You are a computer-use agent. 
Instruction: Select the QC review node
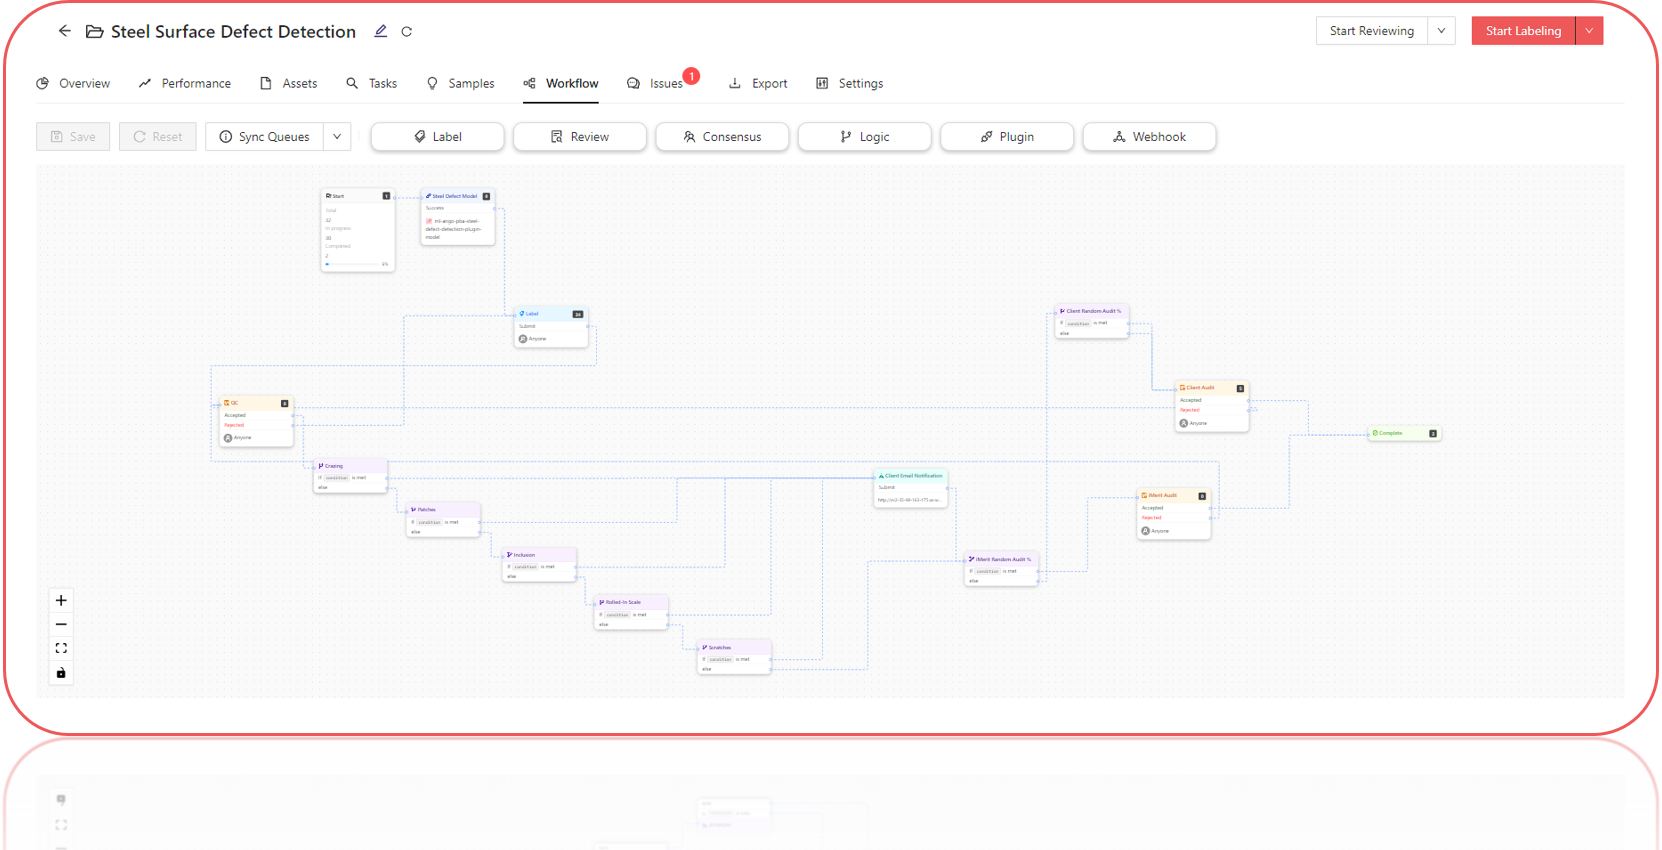click(x=257, y=421)
